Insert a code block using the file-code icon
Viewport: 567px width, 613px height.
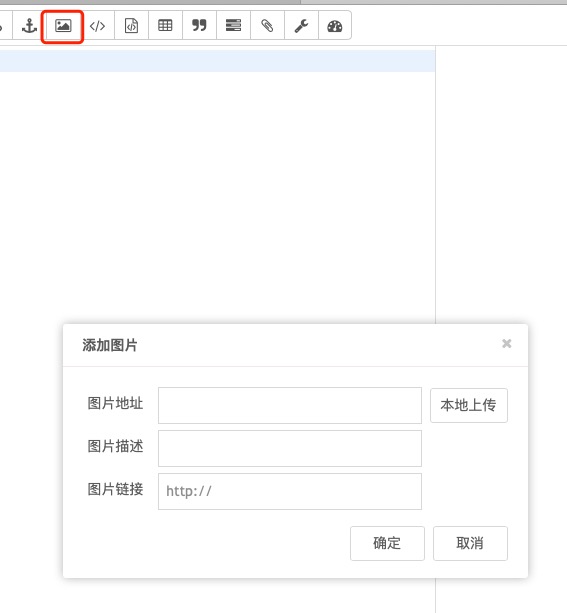click(131, 26)
